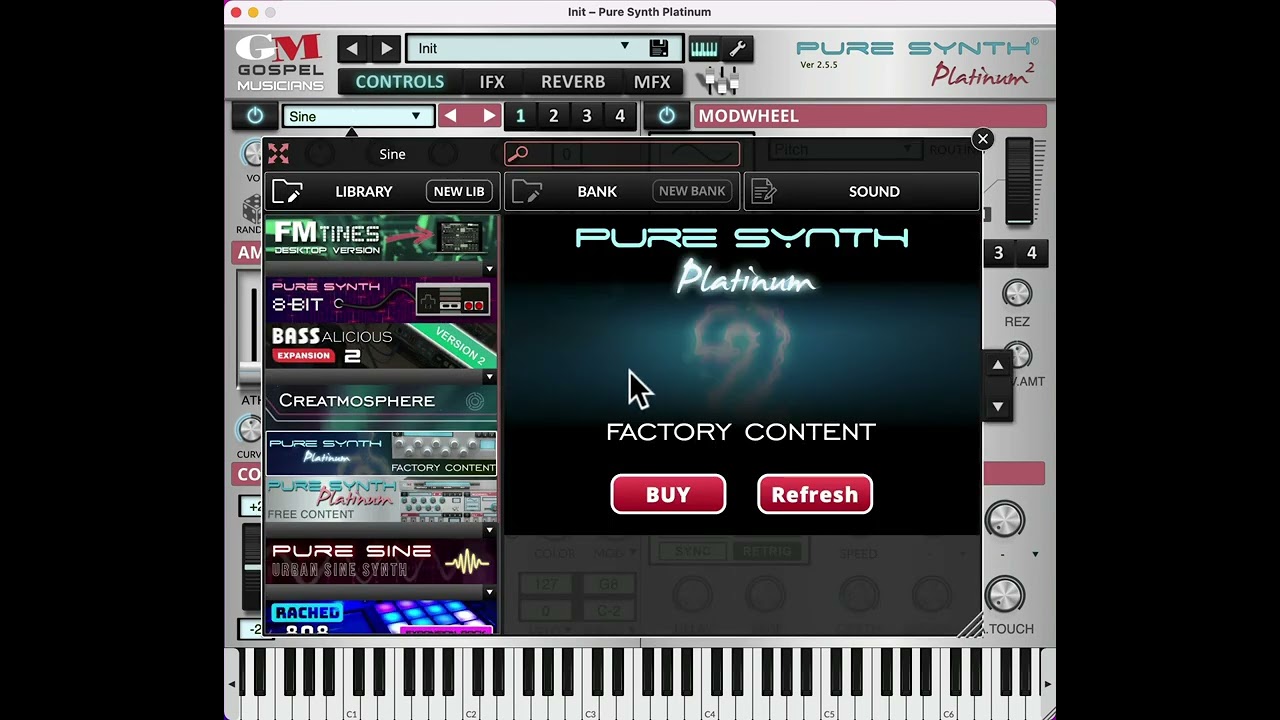This screenshot has width=1280, height=720.
Task: Select the Creatmosphere library
Action: point(381,401)
